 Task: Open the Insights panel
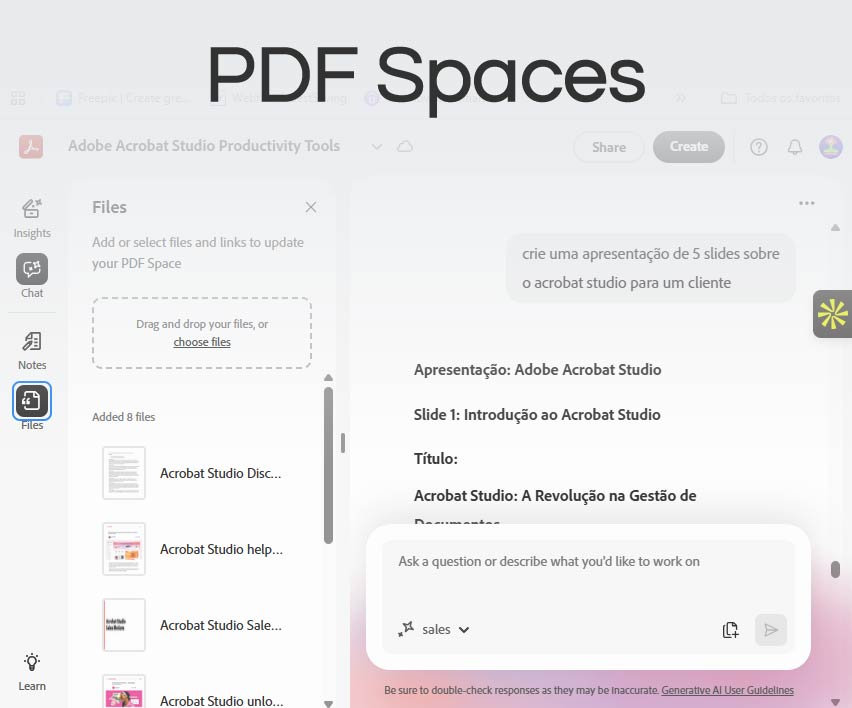point(32,218)
